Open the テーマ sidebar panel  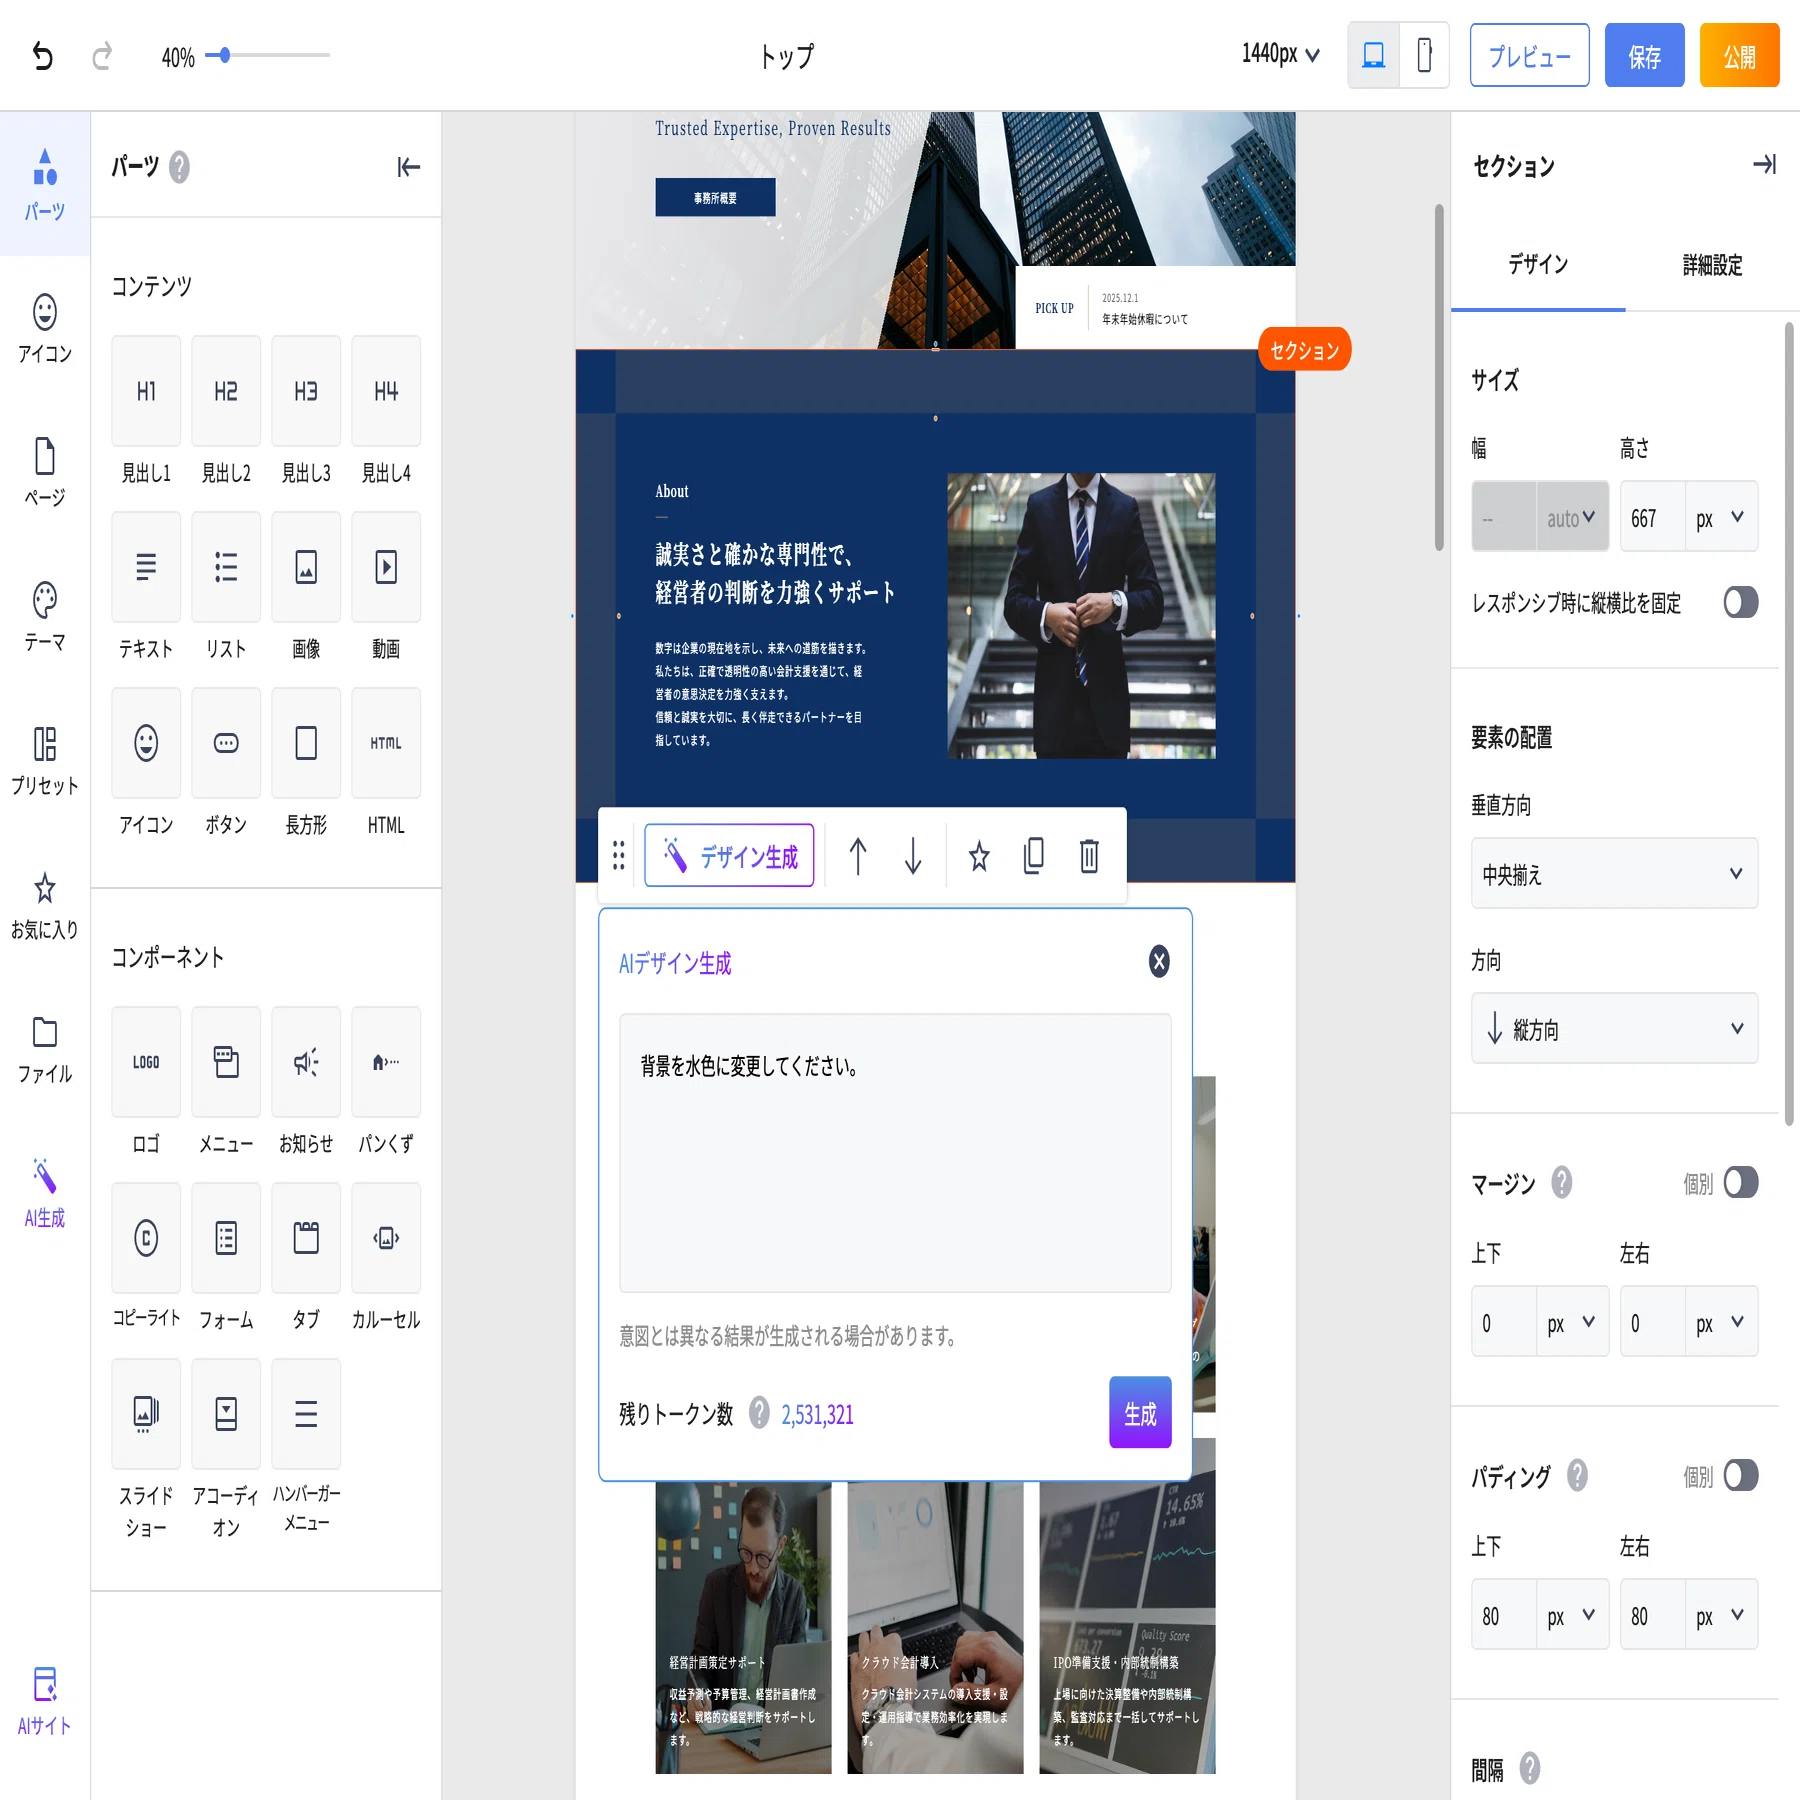[45, 616]
